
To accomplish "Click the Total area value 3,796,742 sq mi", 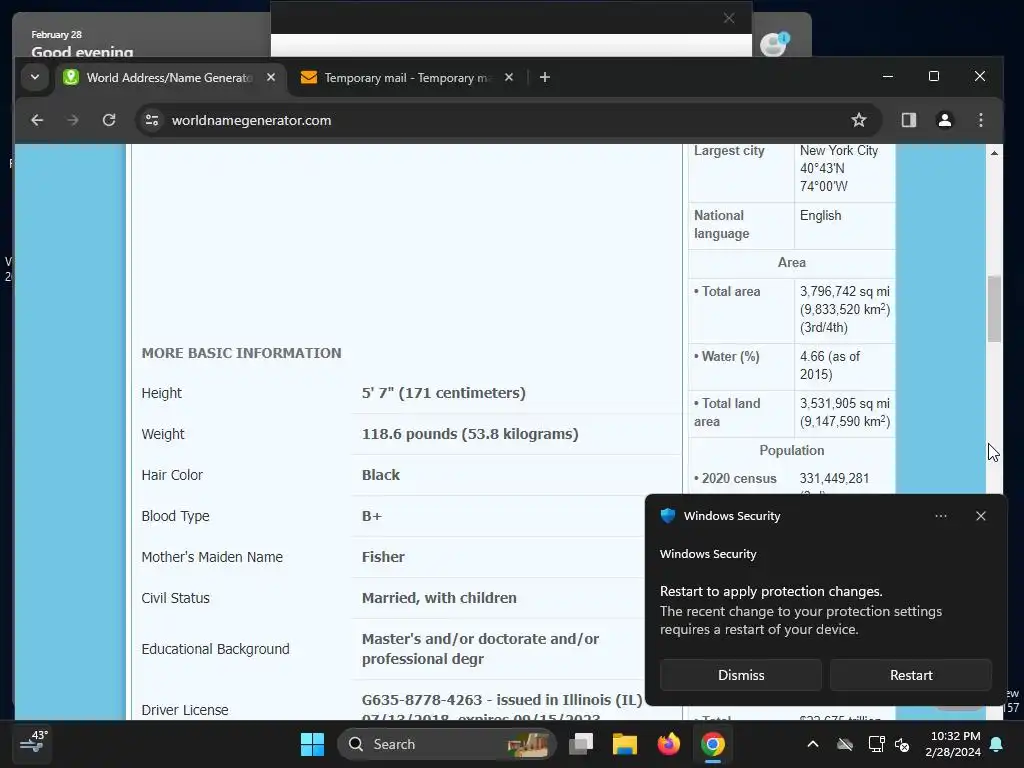I will point(844,292).
